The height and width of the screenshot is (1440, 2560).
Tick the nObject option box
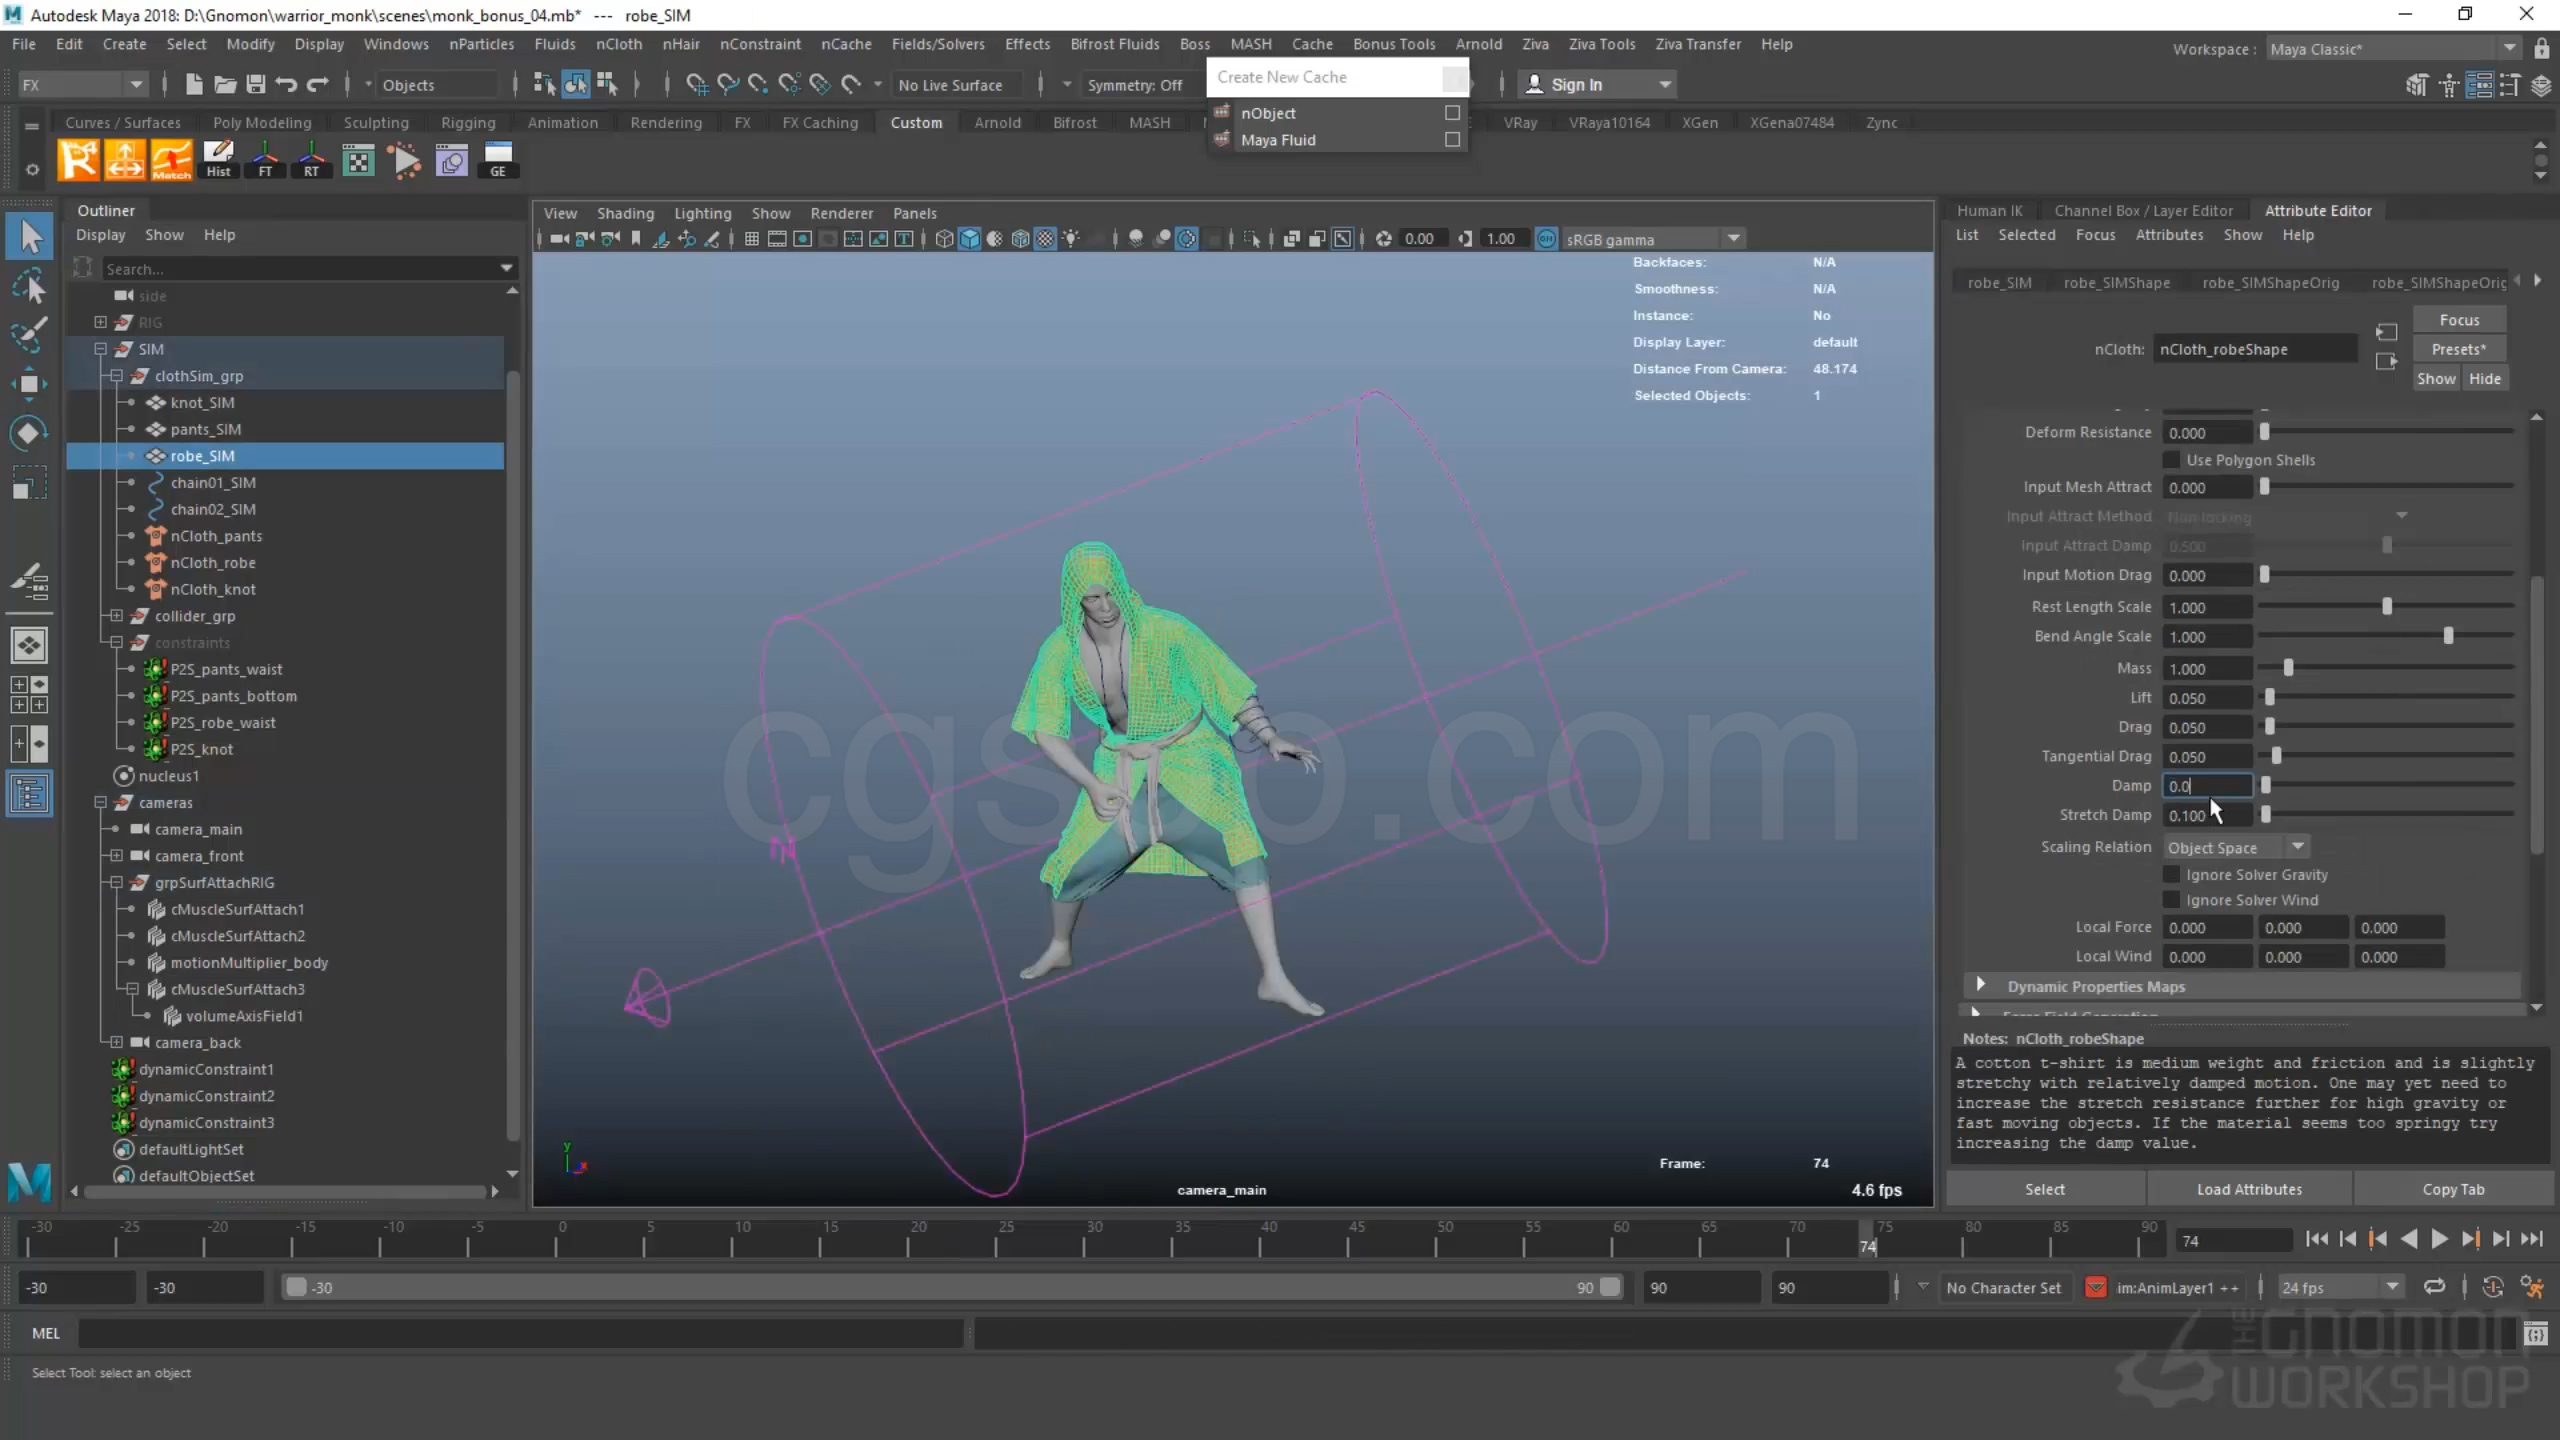(x=1452, y=113)
